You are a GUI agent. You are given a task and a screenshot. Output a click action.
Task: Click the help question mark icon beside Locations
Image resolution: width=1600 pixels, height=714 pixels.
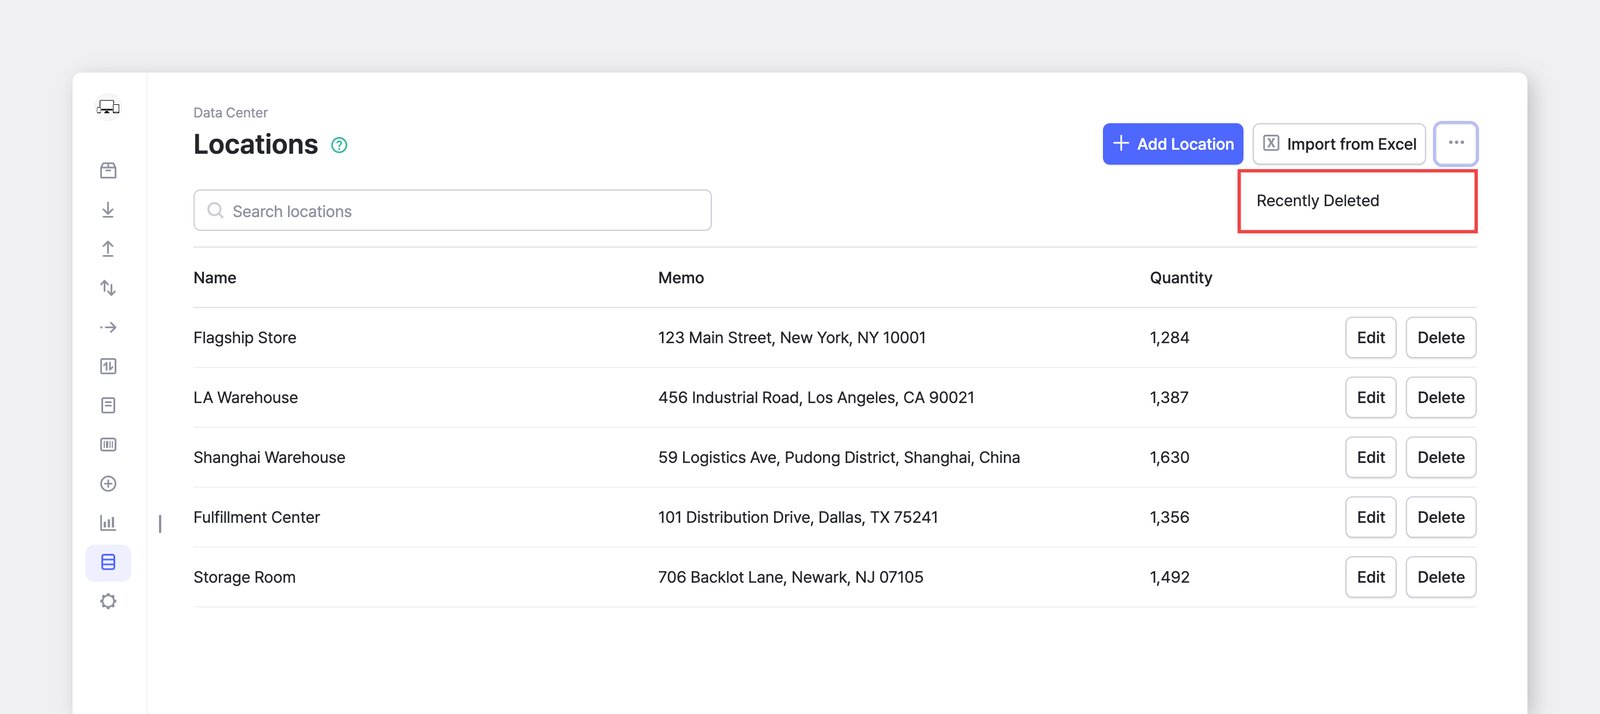pos(339,145)
